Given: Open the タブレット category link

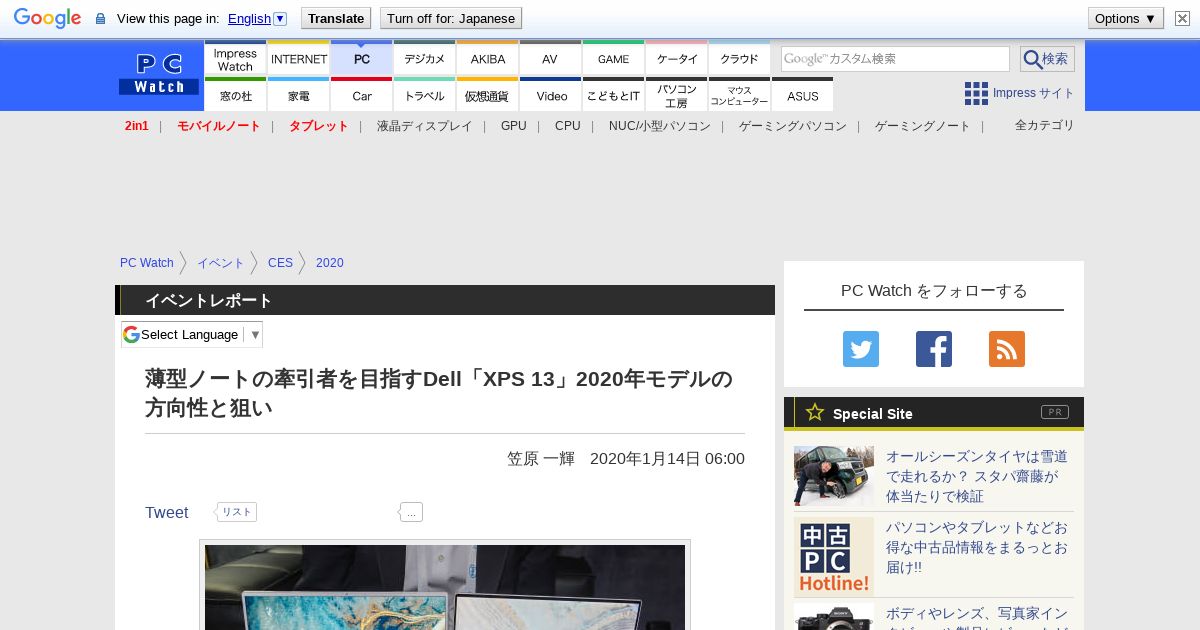Looking at the screenshot, I should (319, 126).
